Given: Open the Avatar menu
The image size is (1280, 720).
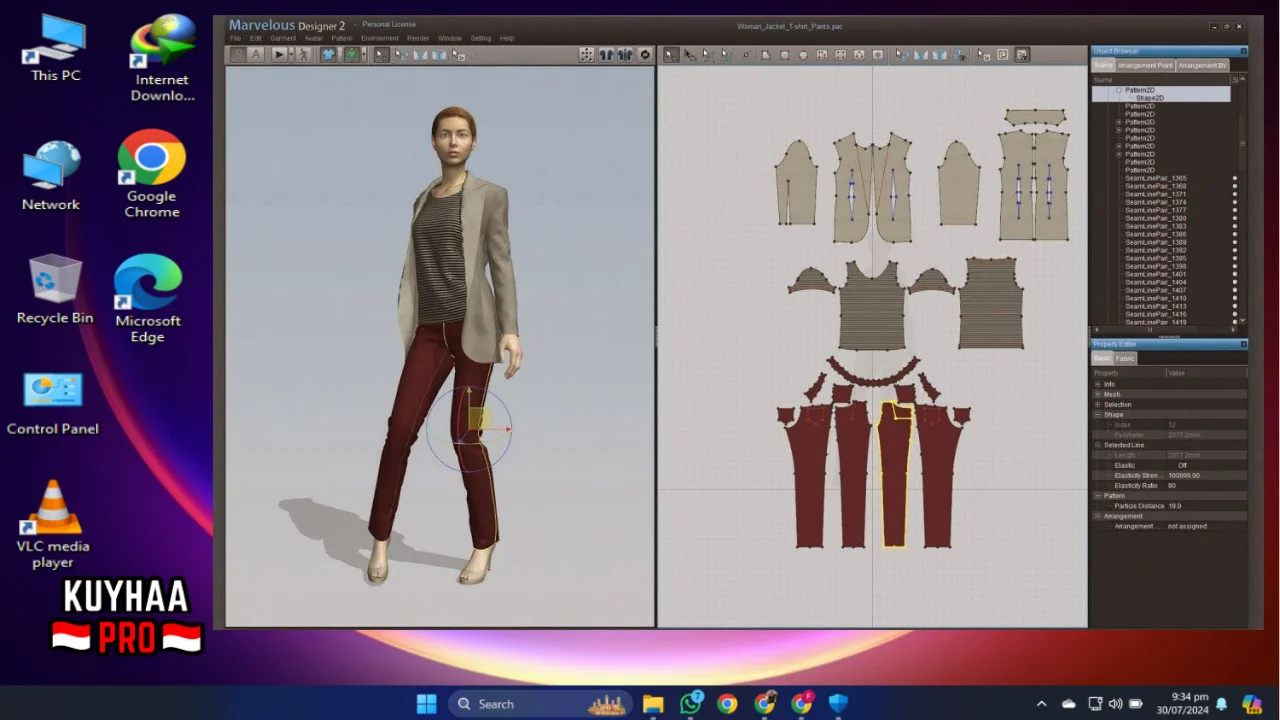Looking at the screenshot, I should click(313, 38).
